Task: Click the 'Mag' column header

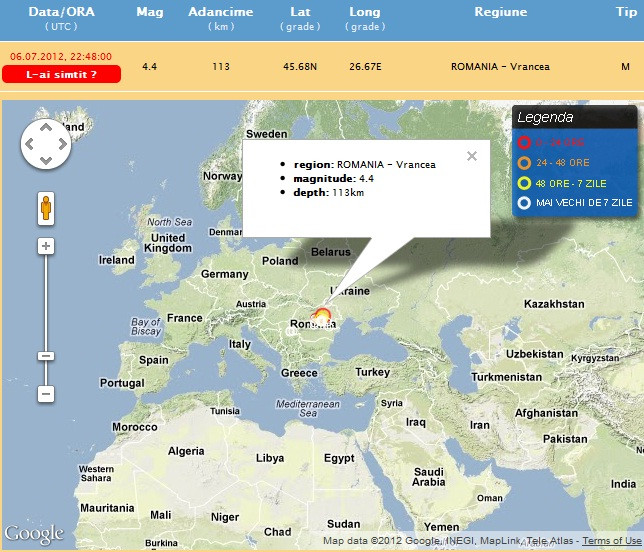Action: [150, 12]
